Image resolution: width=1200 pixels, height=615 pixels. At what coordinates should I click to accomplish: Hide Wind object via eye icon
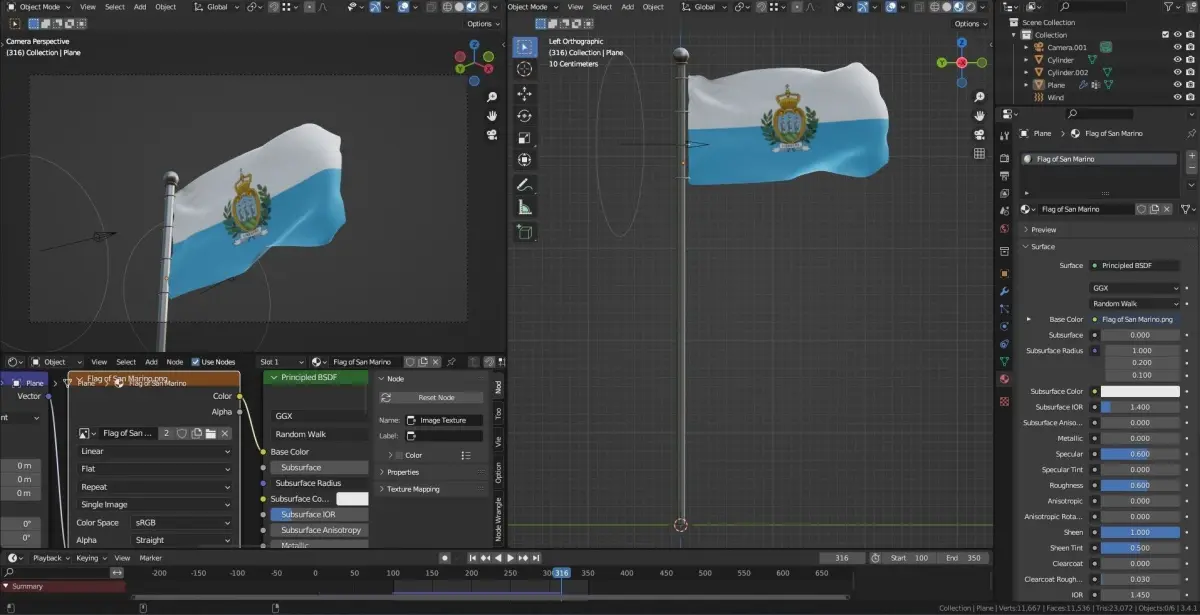click(x=1176, y=98)
